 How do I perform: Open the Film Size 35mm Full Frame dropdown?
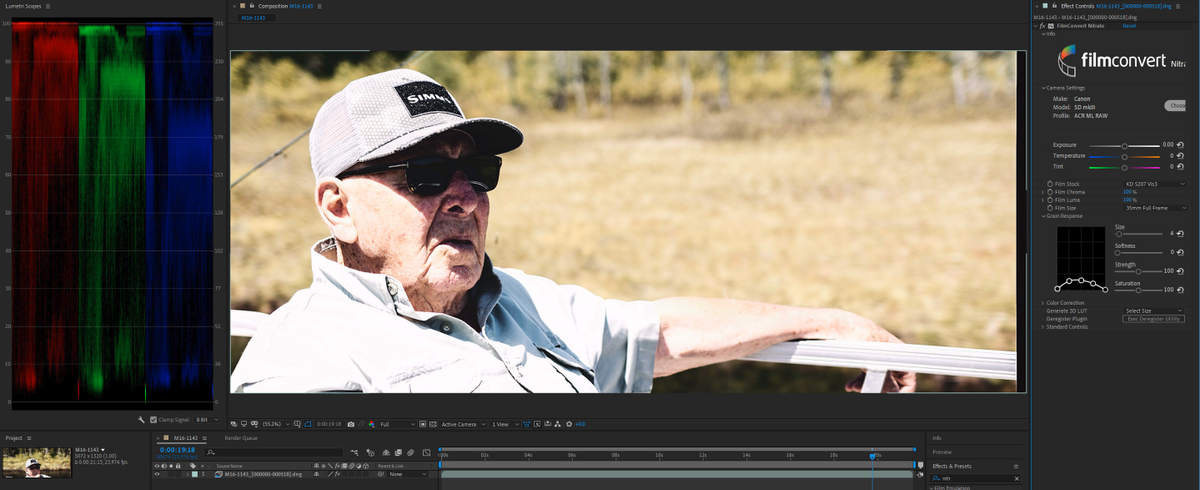click(x=1155, y=208)
